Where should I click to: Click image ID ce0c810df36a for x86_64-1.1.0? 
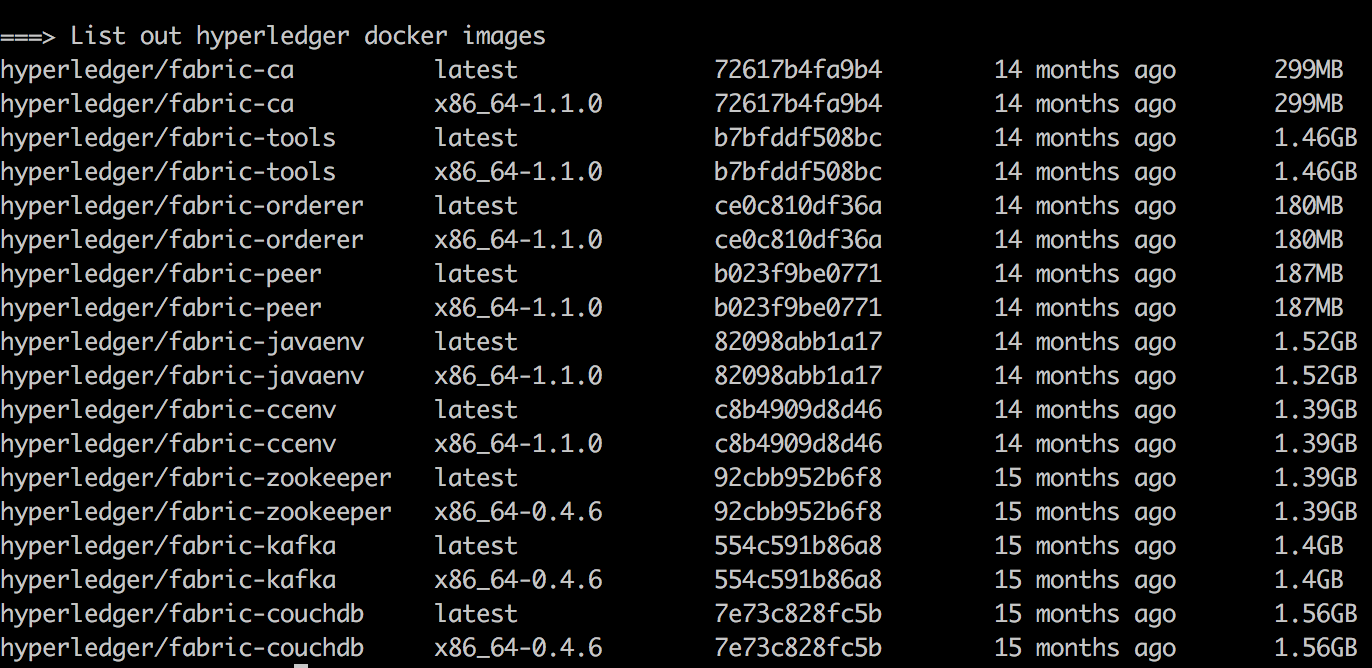point(798,241)
